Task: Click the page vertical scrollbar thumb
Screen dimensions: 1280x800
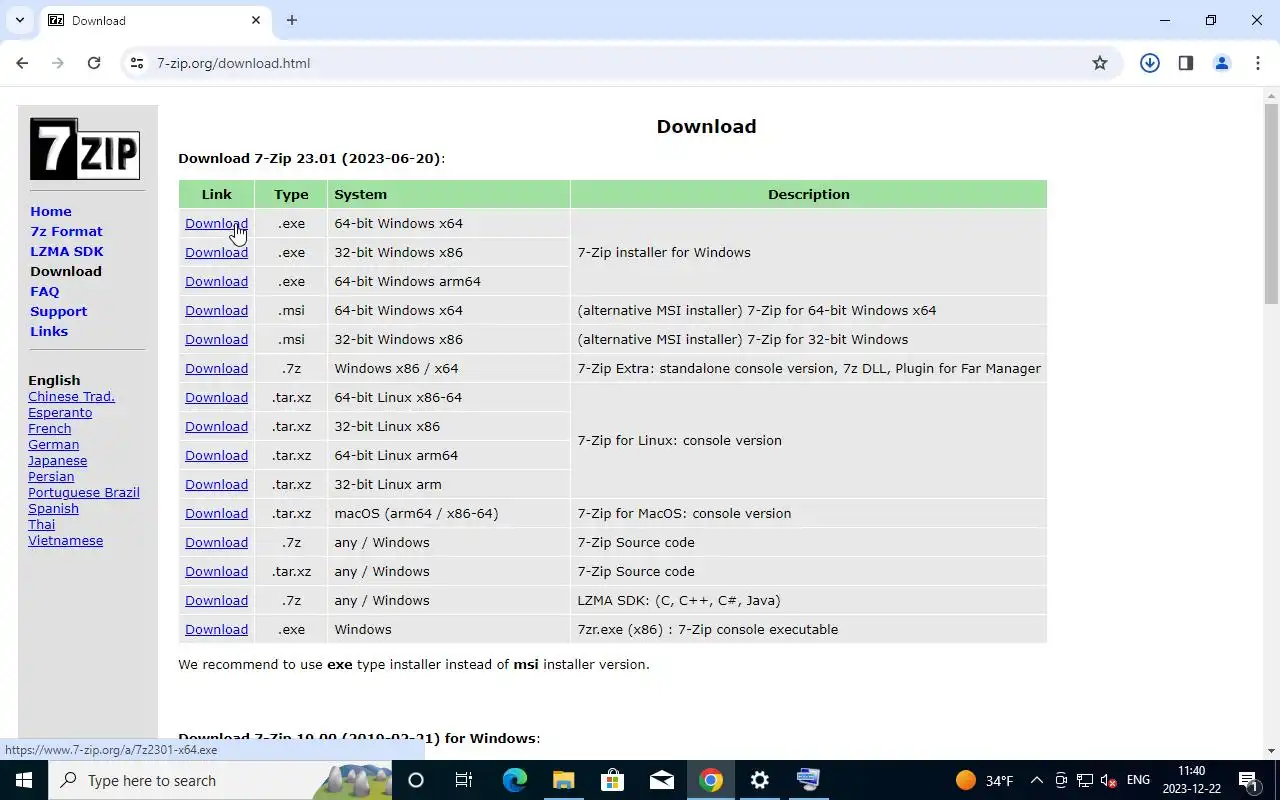Action: pos(1272,204)
